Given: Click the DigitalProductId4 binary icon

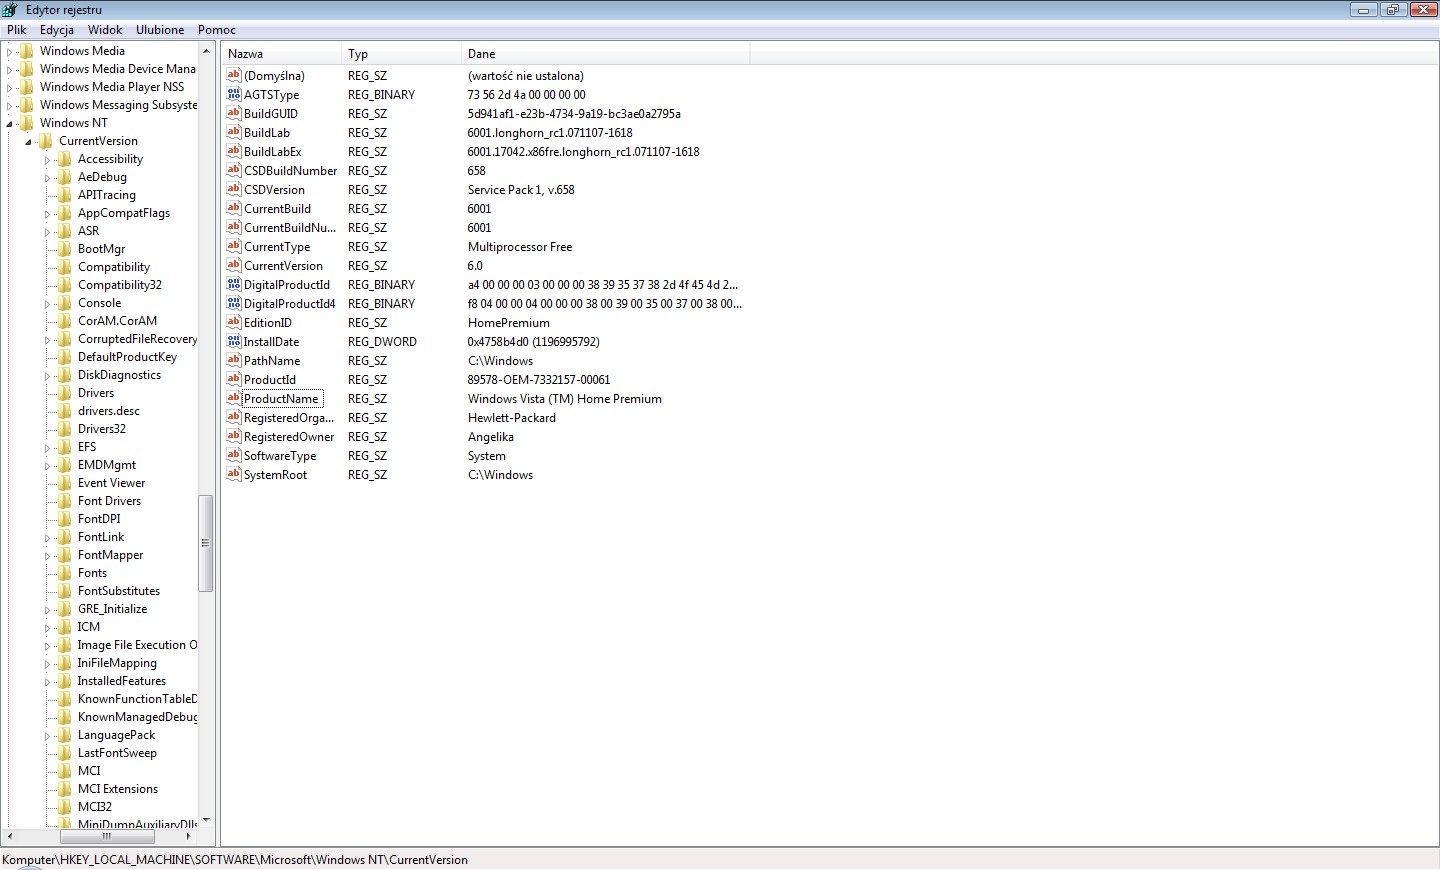Looking at the screenshot, I should pos(234,303).
